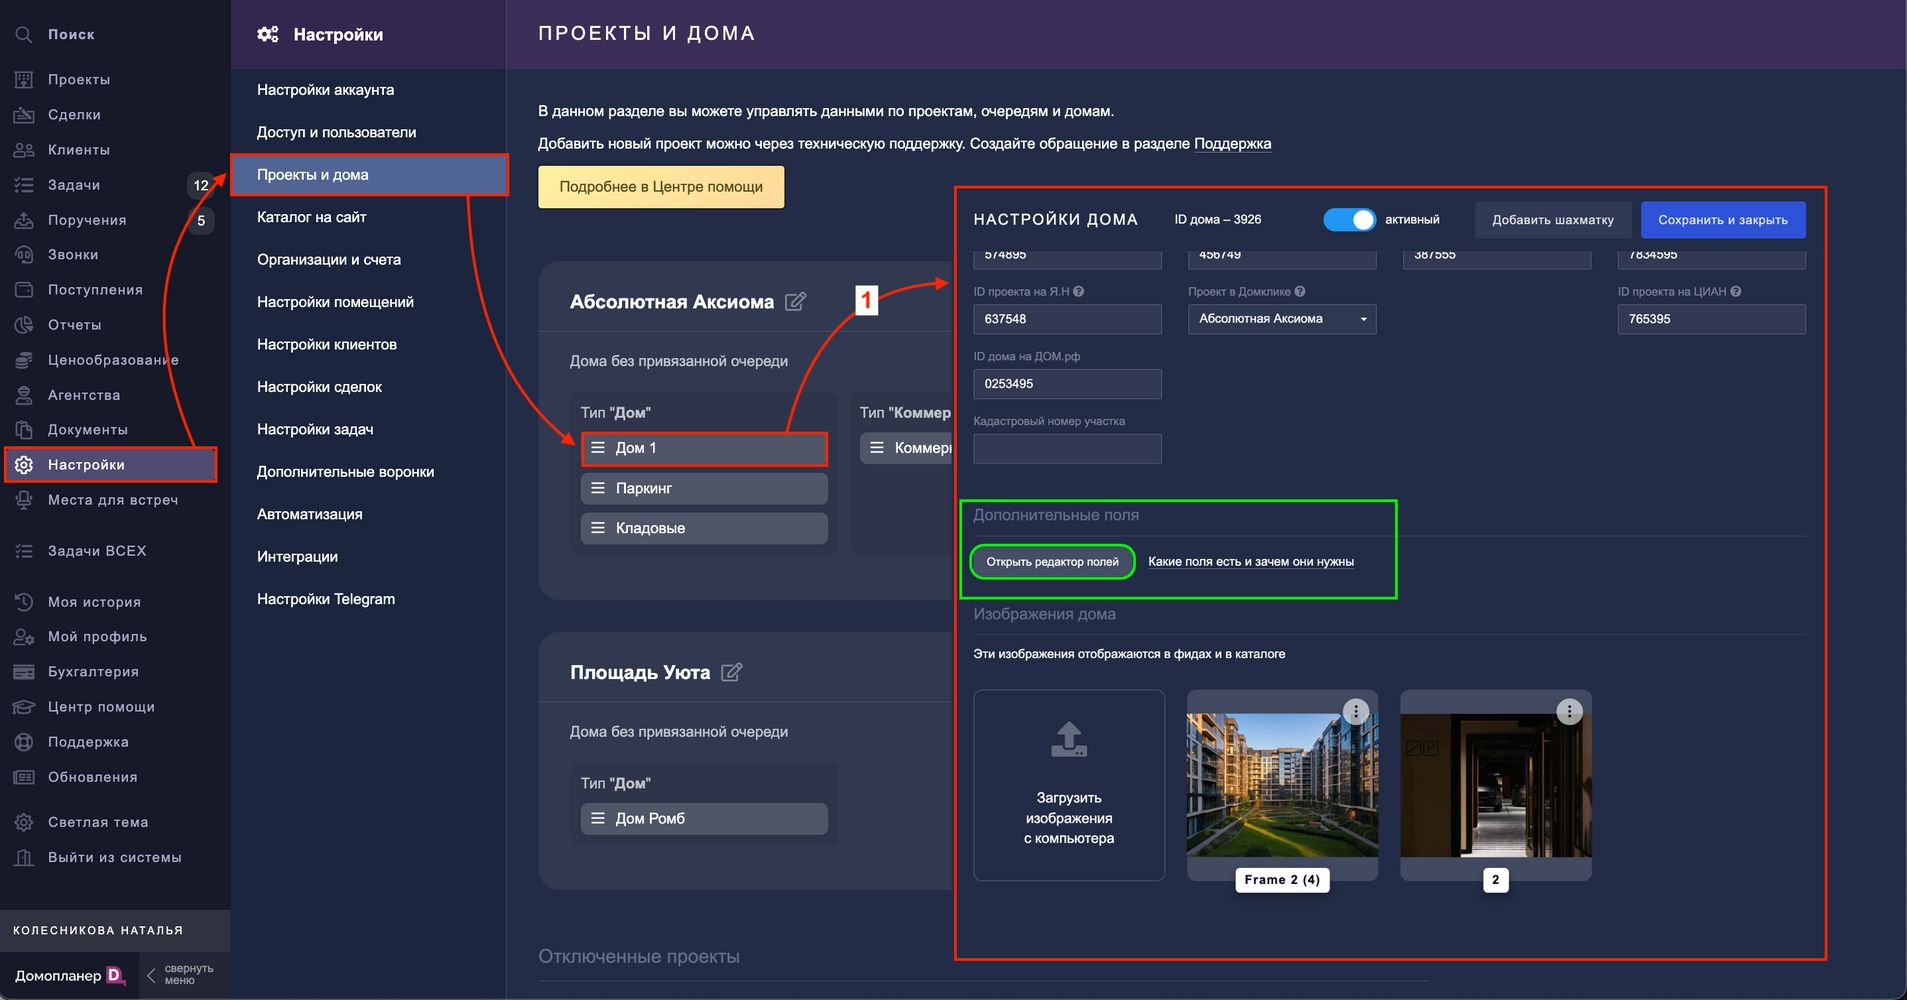The image size is (1907, 1000).
Task: Click the drag handle icon on Паркинг
Action: tap(598, 488)
